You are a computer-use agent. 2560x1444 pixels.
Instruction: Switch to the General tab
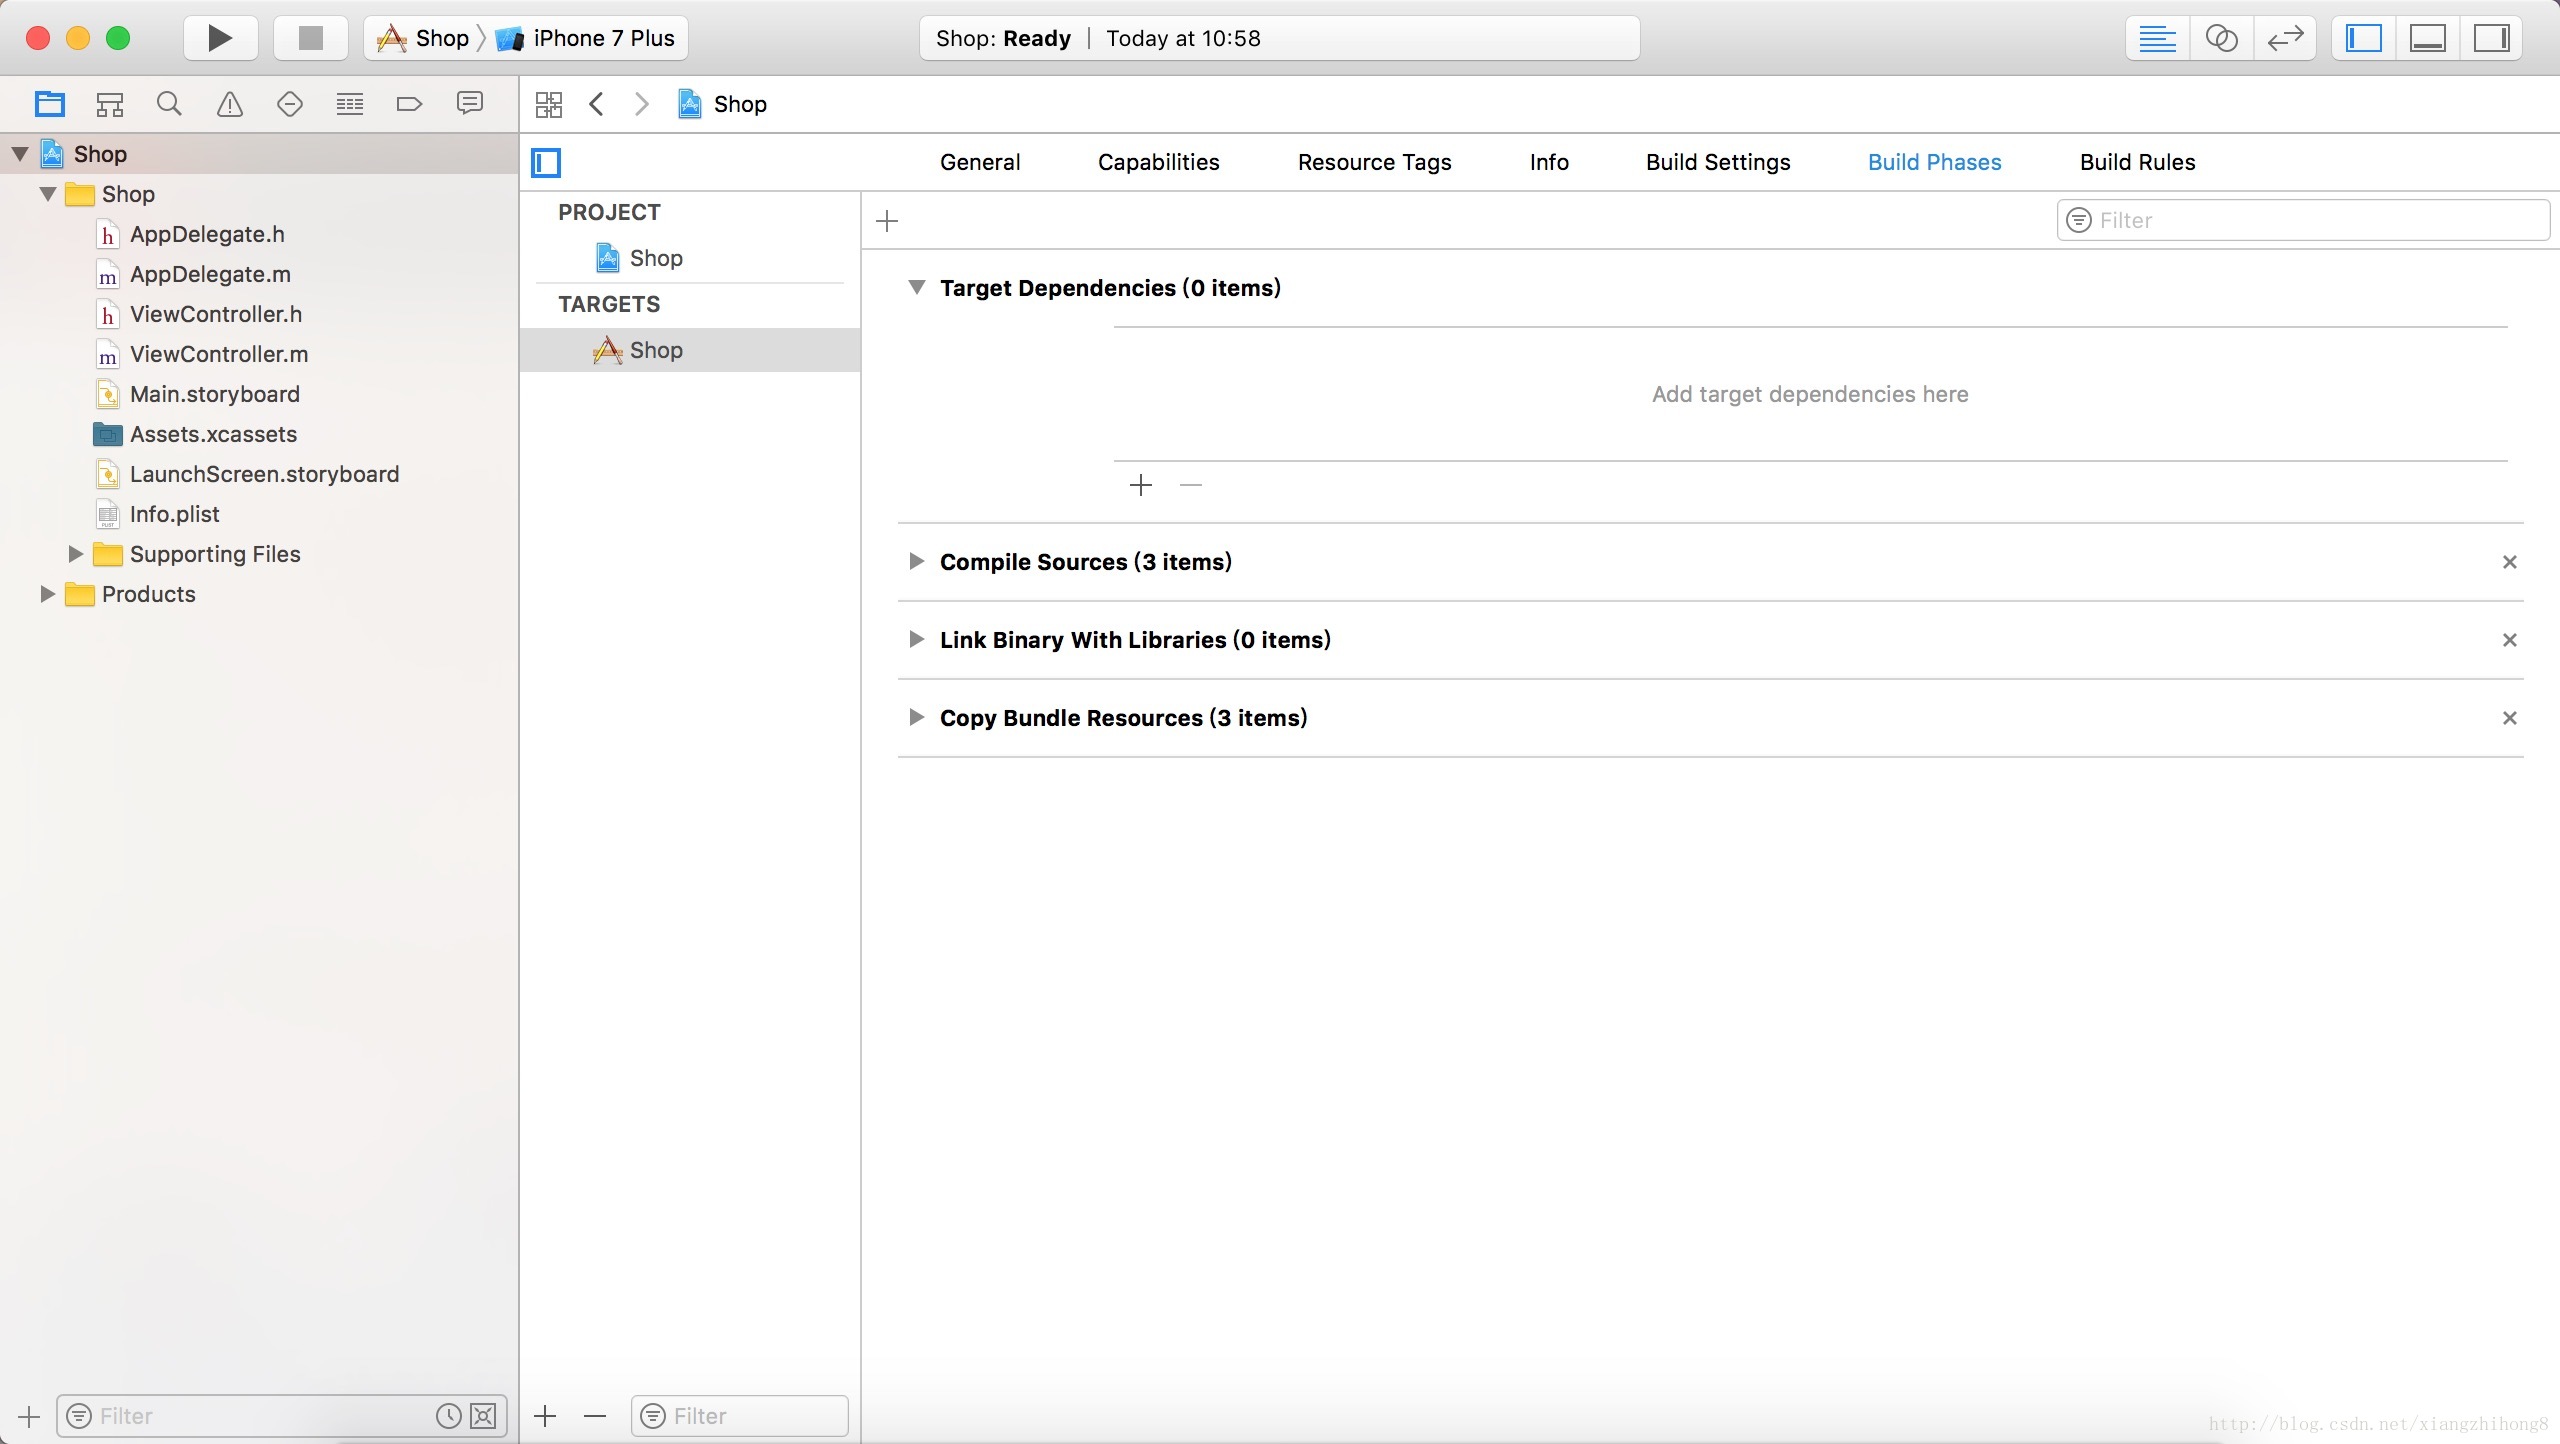pos(980,162)
